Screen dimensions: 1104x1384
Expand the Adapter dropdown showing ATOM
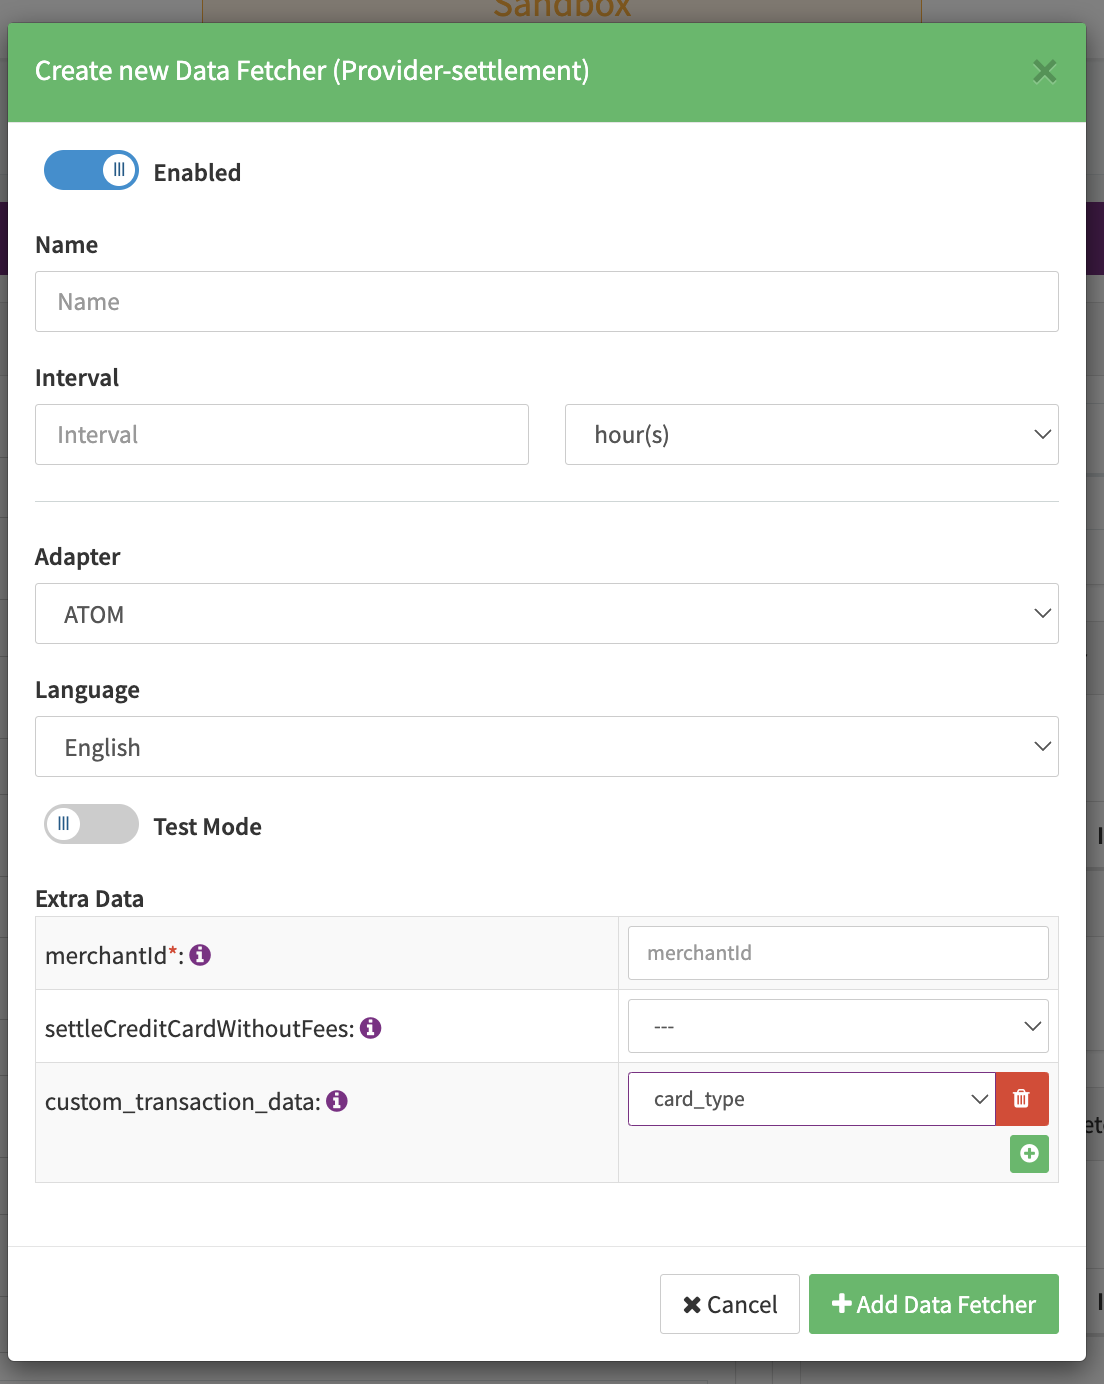point(546,614)
